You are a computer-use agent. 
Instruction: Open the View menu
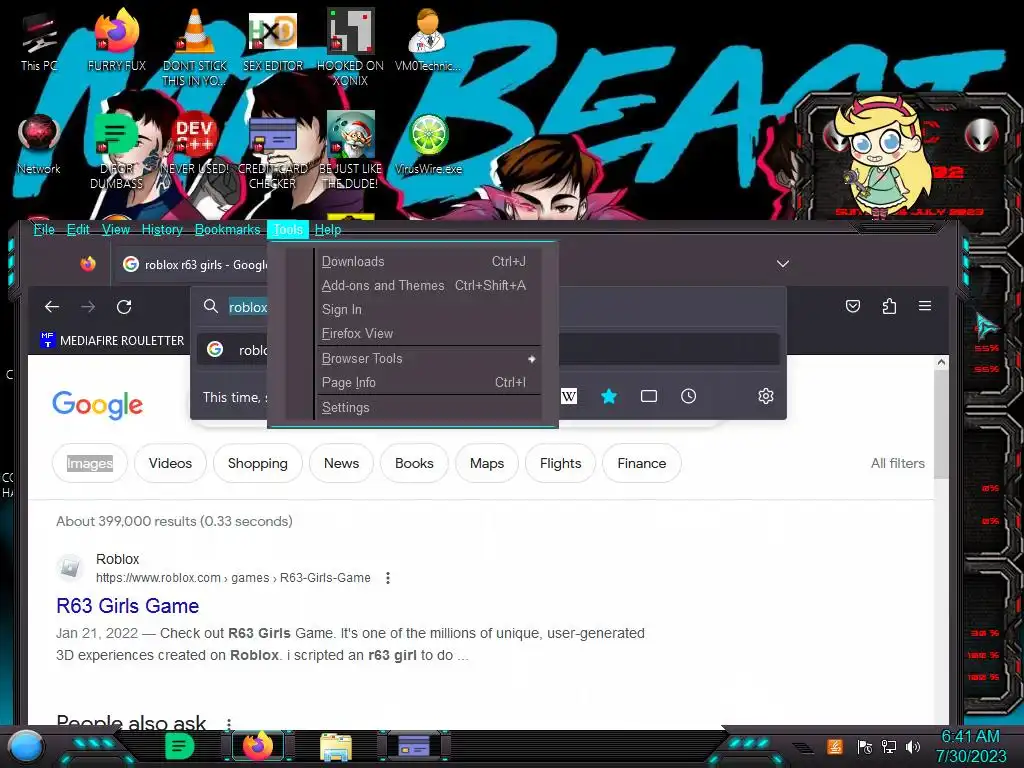[116, 229]
